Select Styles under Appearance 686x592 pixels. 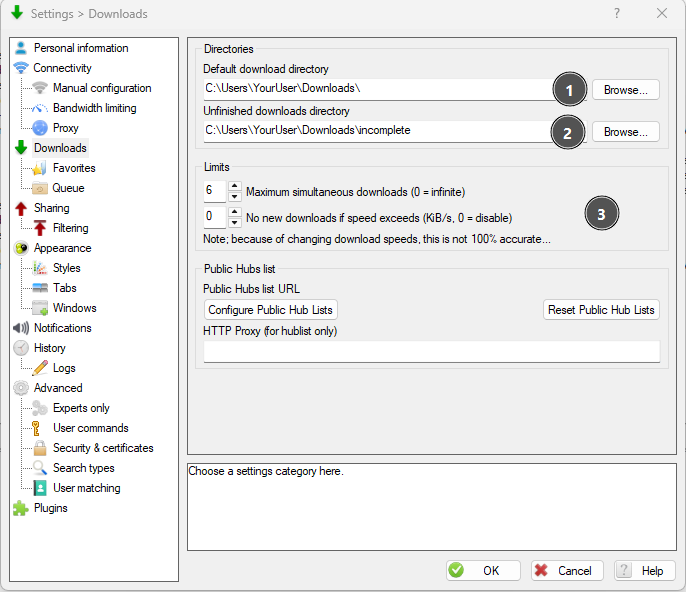(66, 268)
